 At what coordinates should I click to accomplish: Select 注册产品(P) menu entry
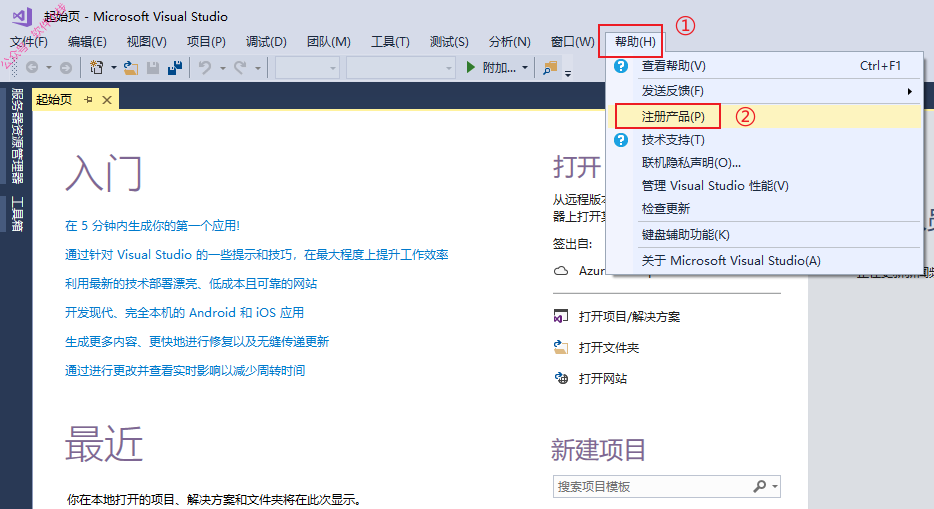point(765,116)
